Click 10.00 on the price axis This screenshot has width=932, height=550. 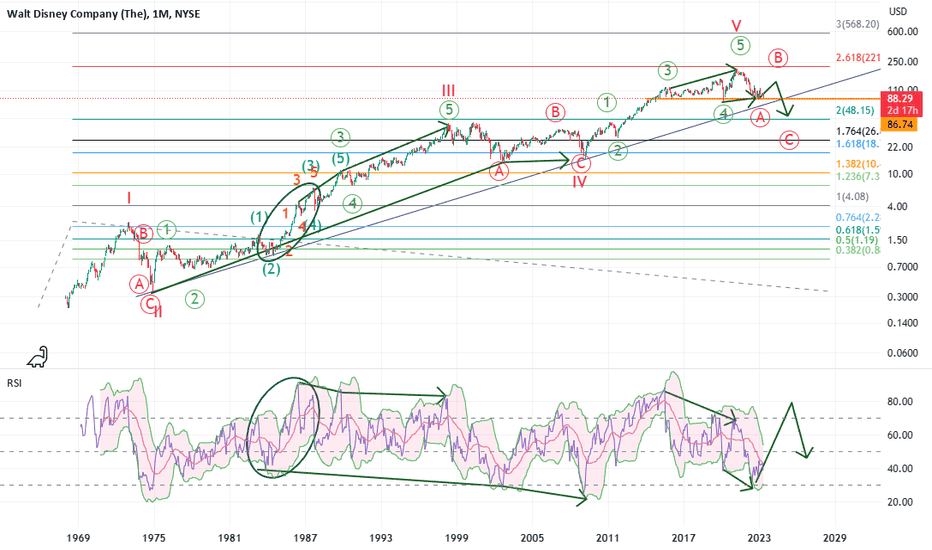pos(899,174)
